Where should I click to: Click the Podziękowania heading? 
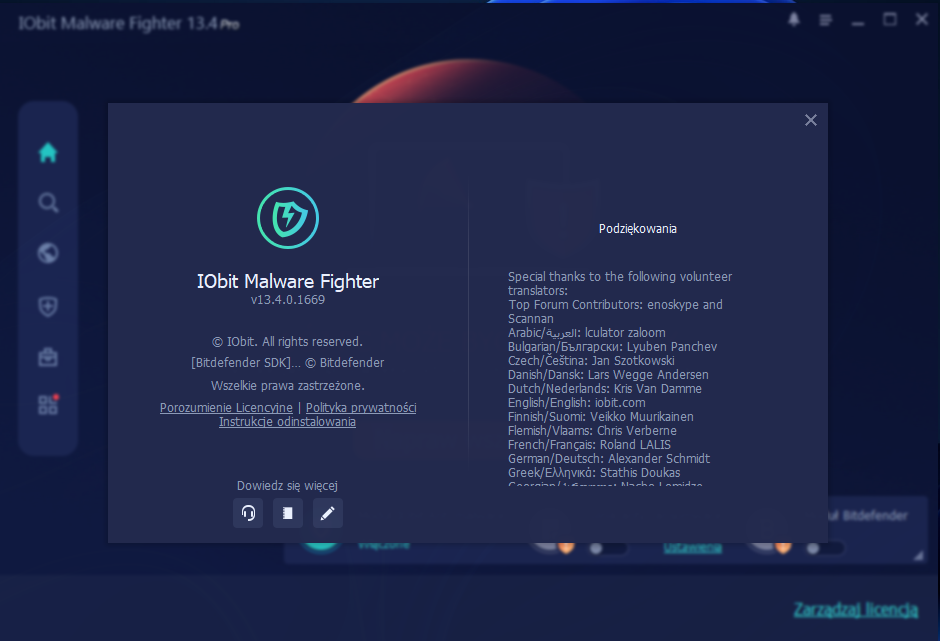point(637,228)
